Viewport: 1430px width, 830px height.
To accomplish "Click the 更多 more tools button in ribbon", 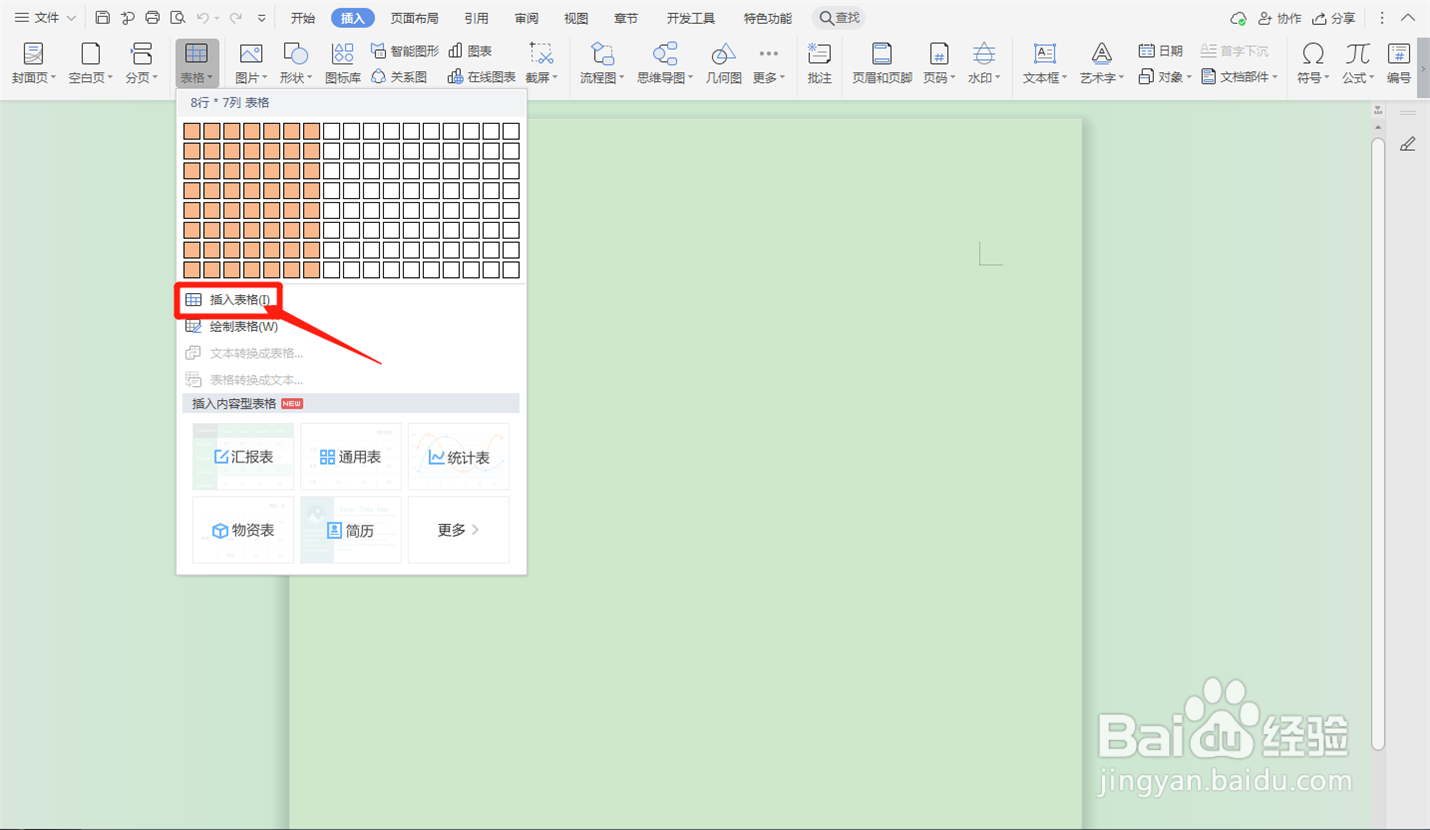I will click(769, 63).
